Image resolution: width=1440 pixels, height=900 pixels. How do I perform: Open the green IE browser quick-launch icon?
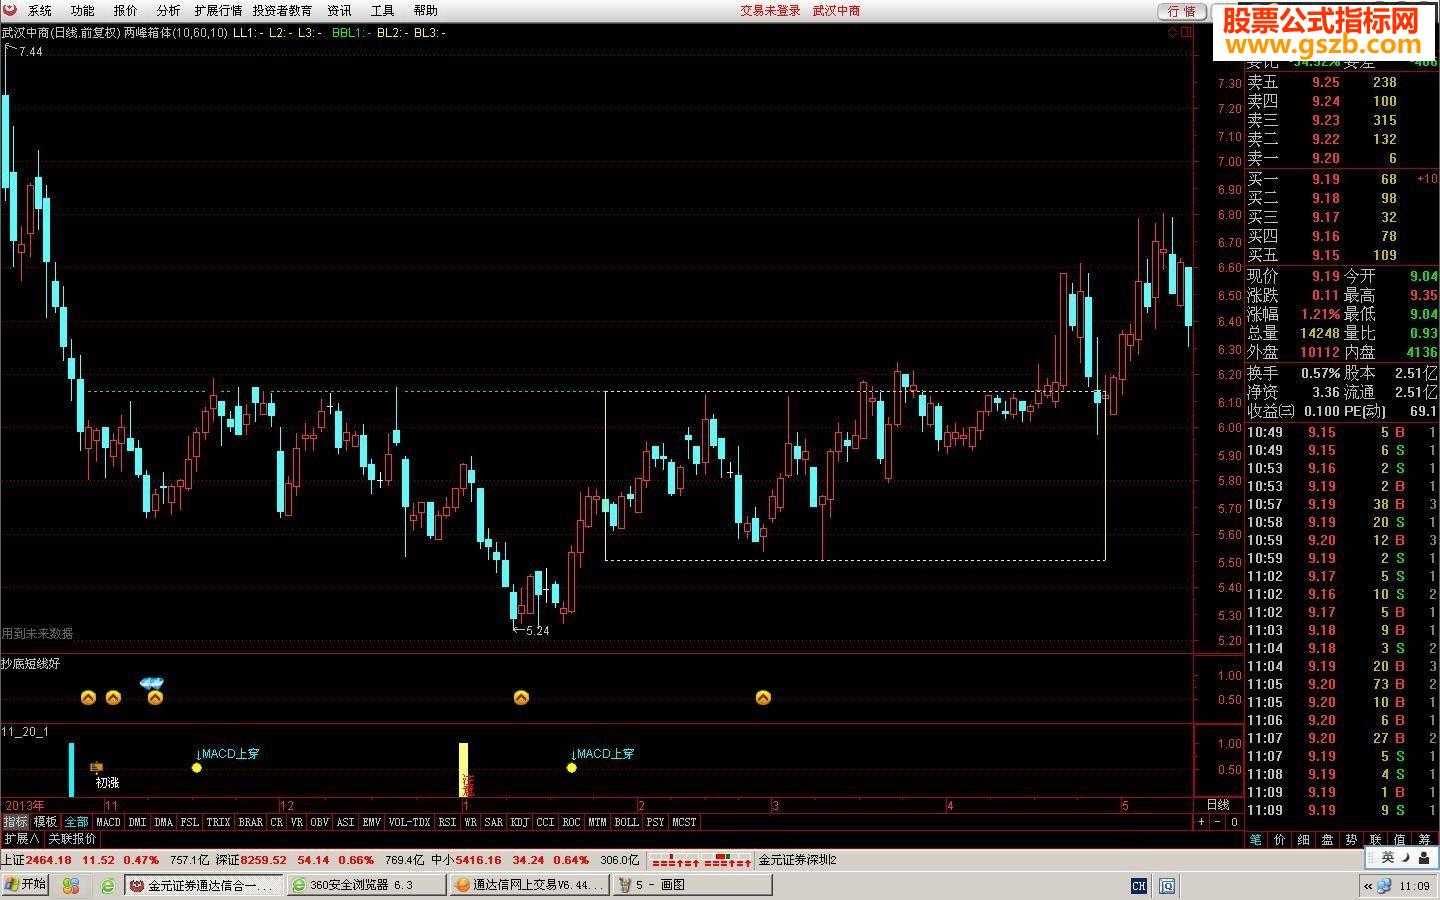pos(107,885)
